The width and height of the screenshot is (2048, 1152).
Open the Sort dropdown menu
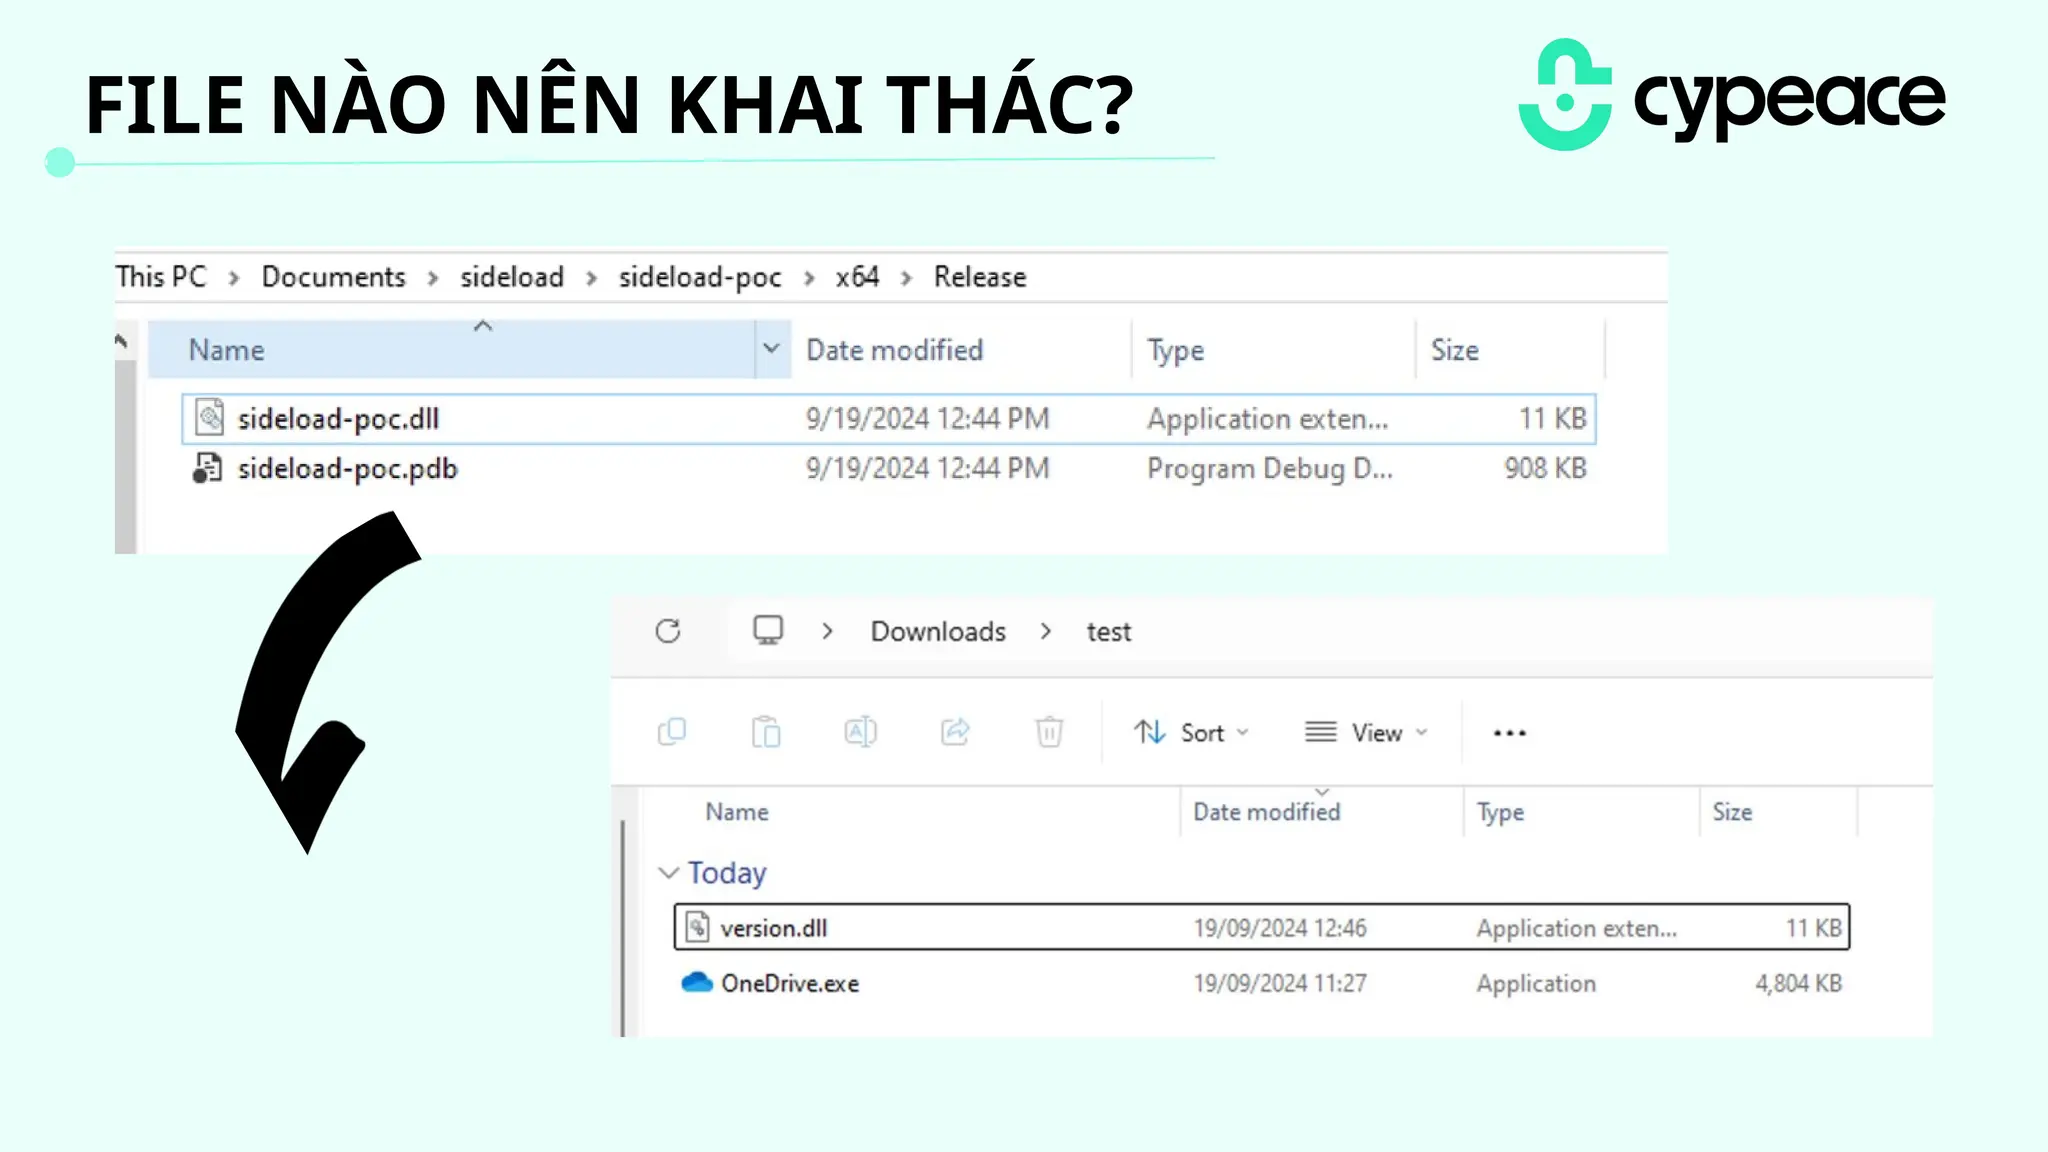pyautogui.click(x=1192, y=733)
